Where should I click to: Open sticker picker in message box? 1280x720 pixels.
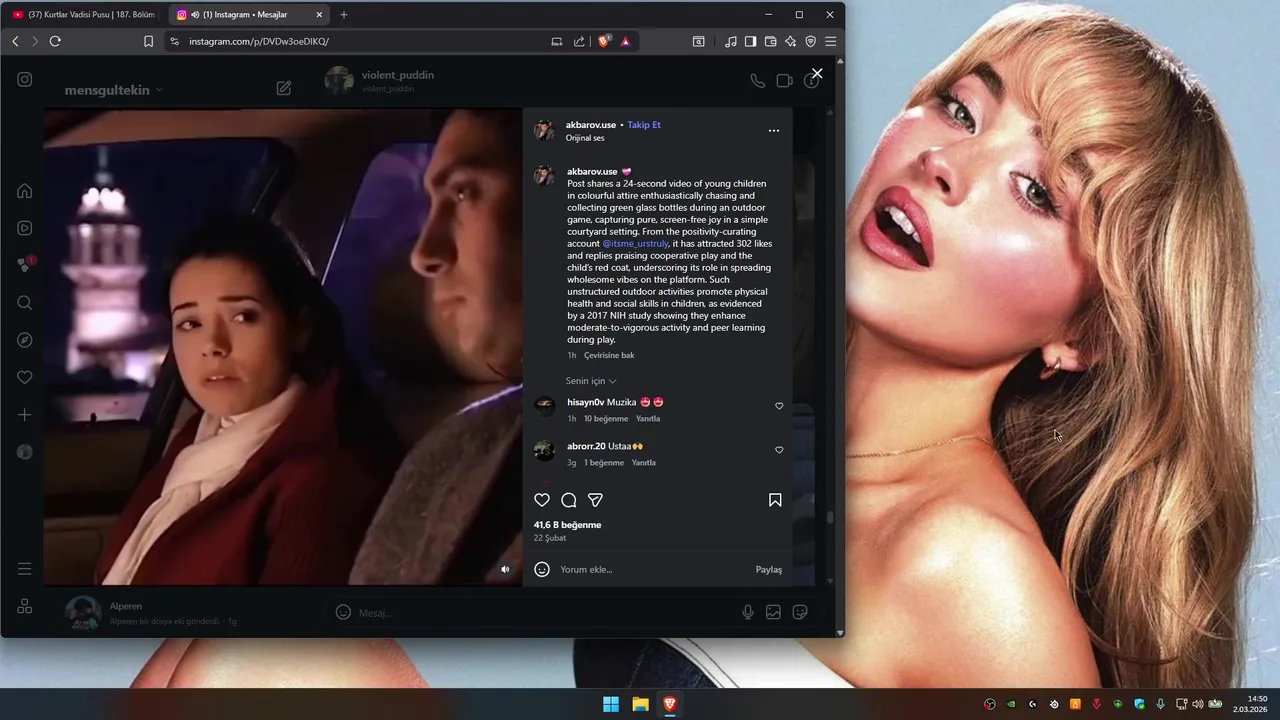pos(800,612)
